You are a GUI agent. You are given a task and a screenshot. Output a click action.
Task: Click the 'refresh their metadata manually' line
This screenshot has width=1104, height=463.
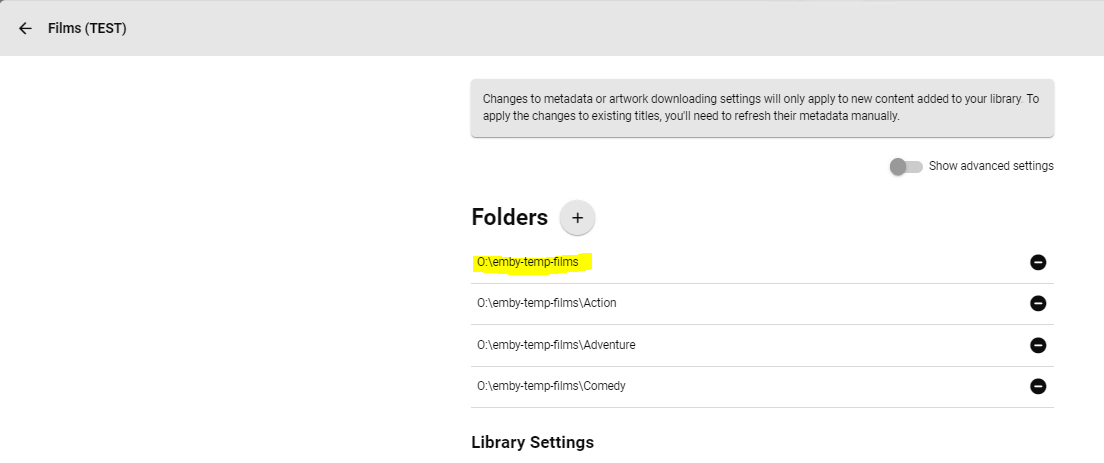click(691, 116)
